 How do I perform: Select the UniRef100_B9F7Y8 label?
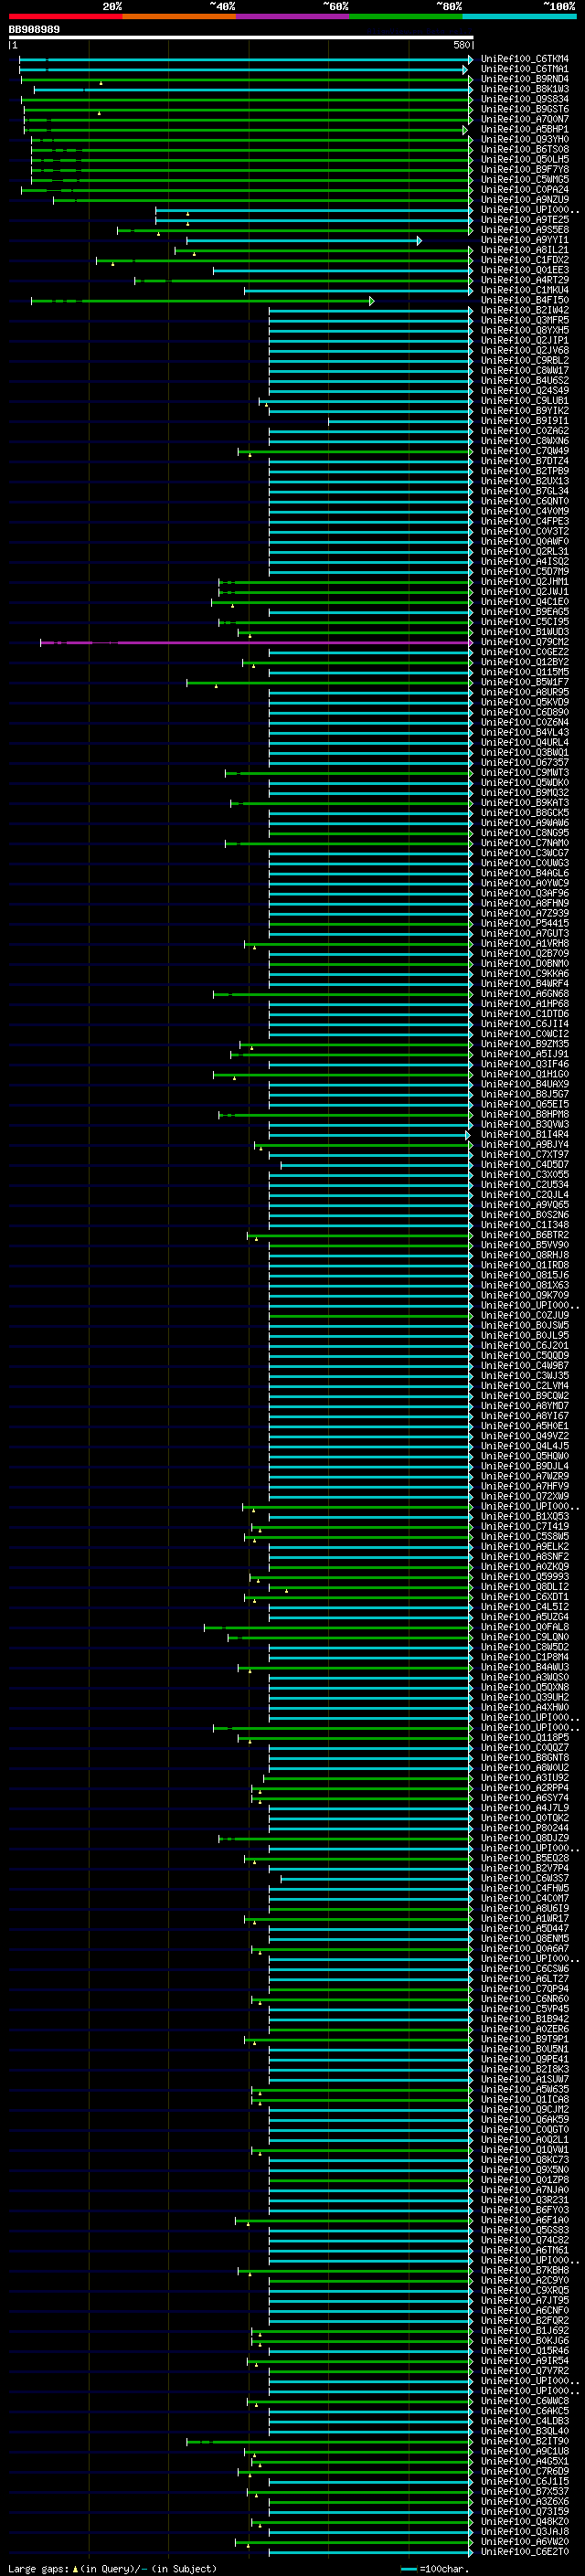(525, 170)
